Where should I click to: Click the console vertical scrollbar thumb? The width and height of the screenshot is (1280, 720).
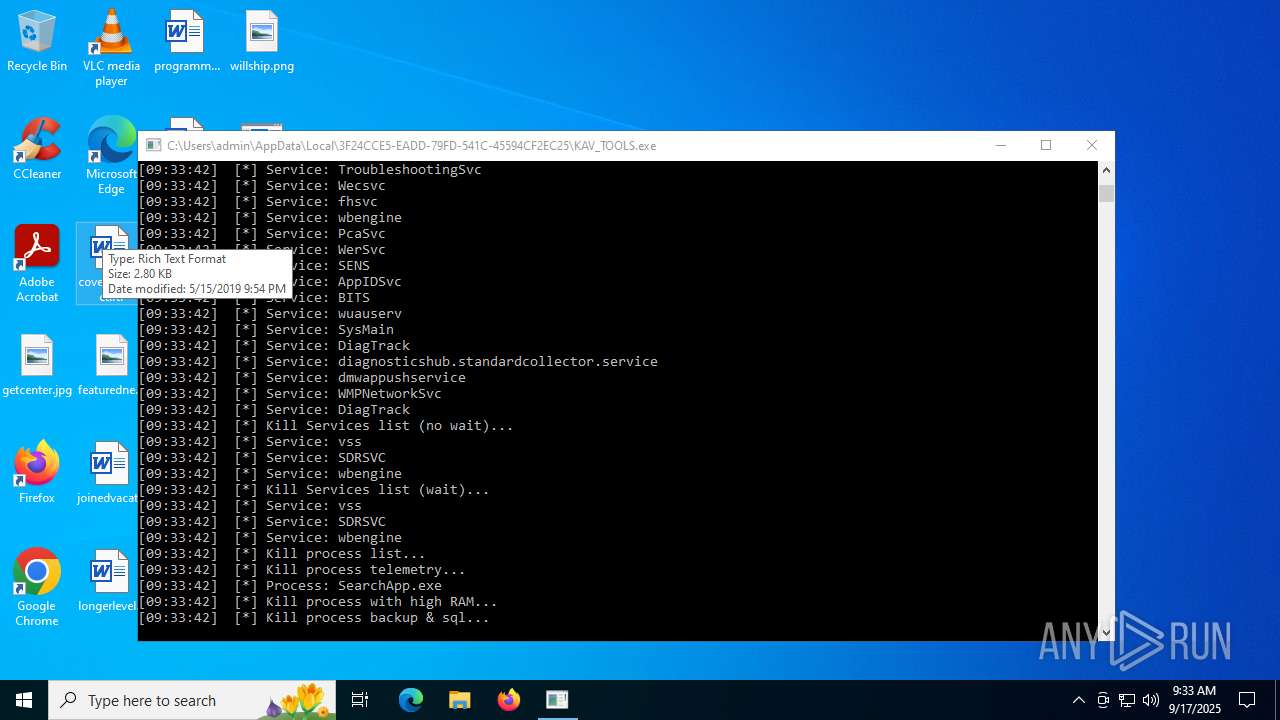tap(1106, 193)
